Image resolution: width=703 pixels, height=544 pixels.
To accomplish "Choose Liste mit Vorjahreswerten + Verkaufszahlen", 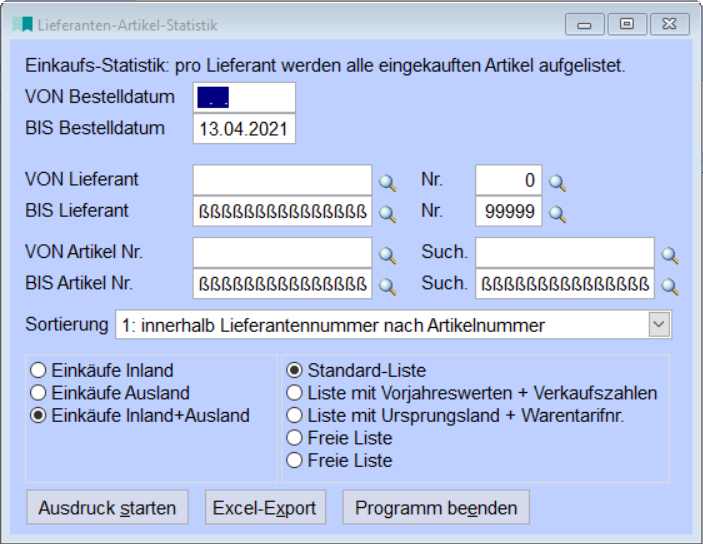I will point(295,393).
